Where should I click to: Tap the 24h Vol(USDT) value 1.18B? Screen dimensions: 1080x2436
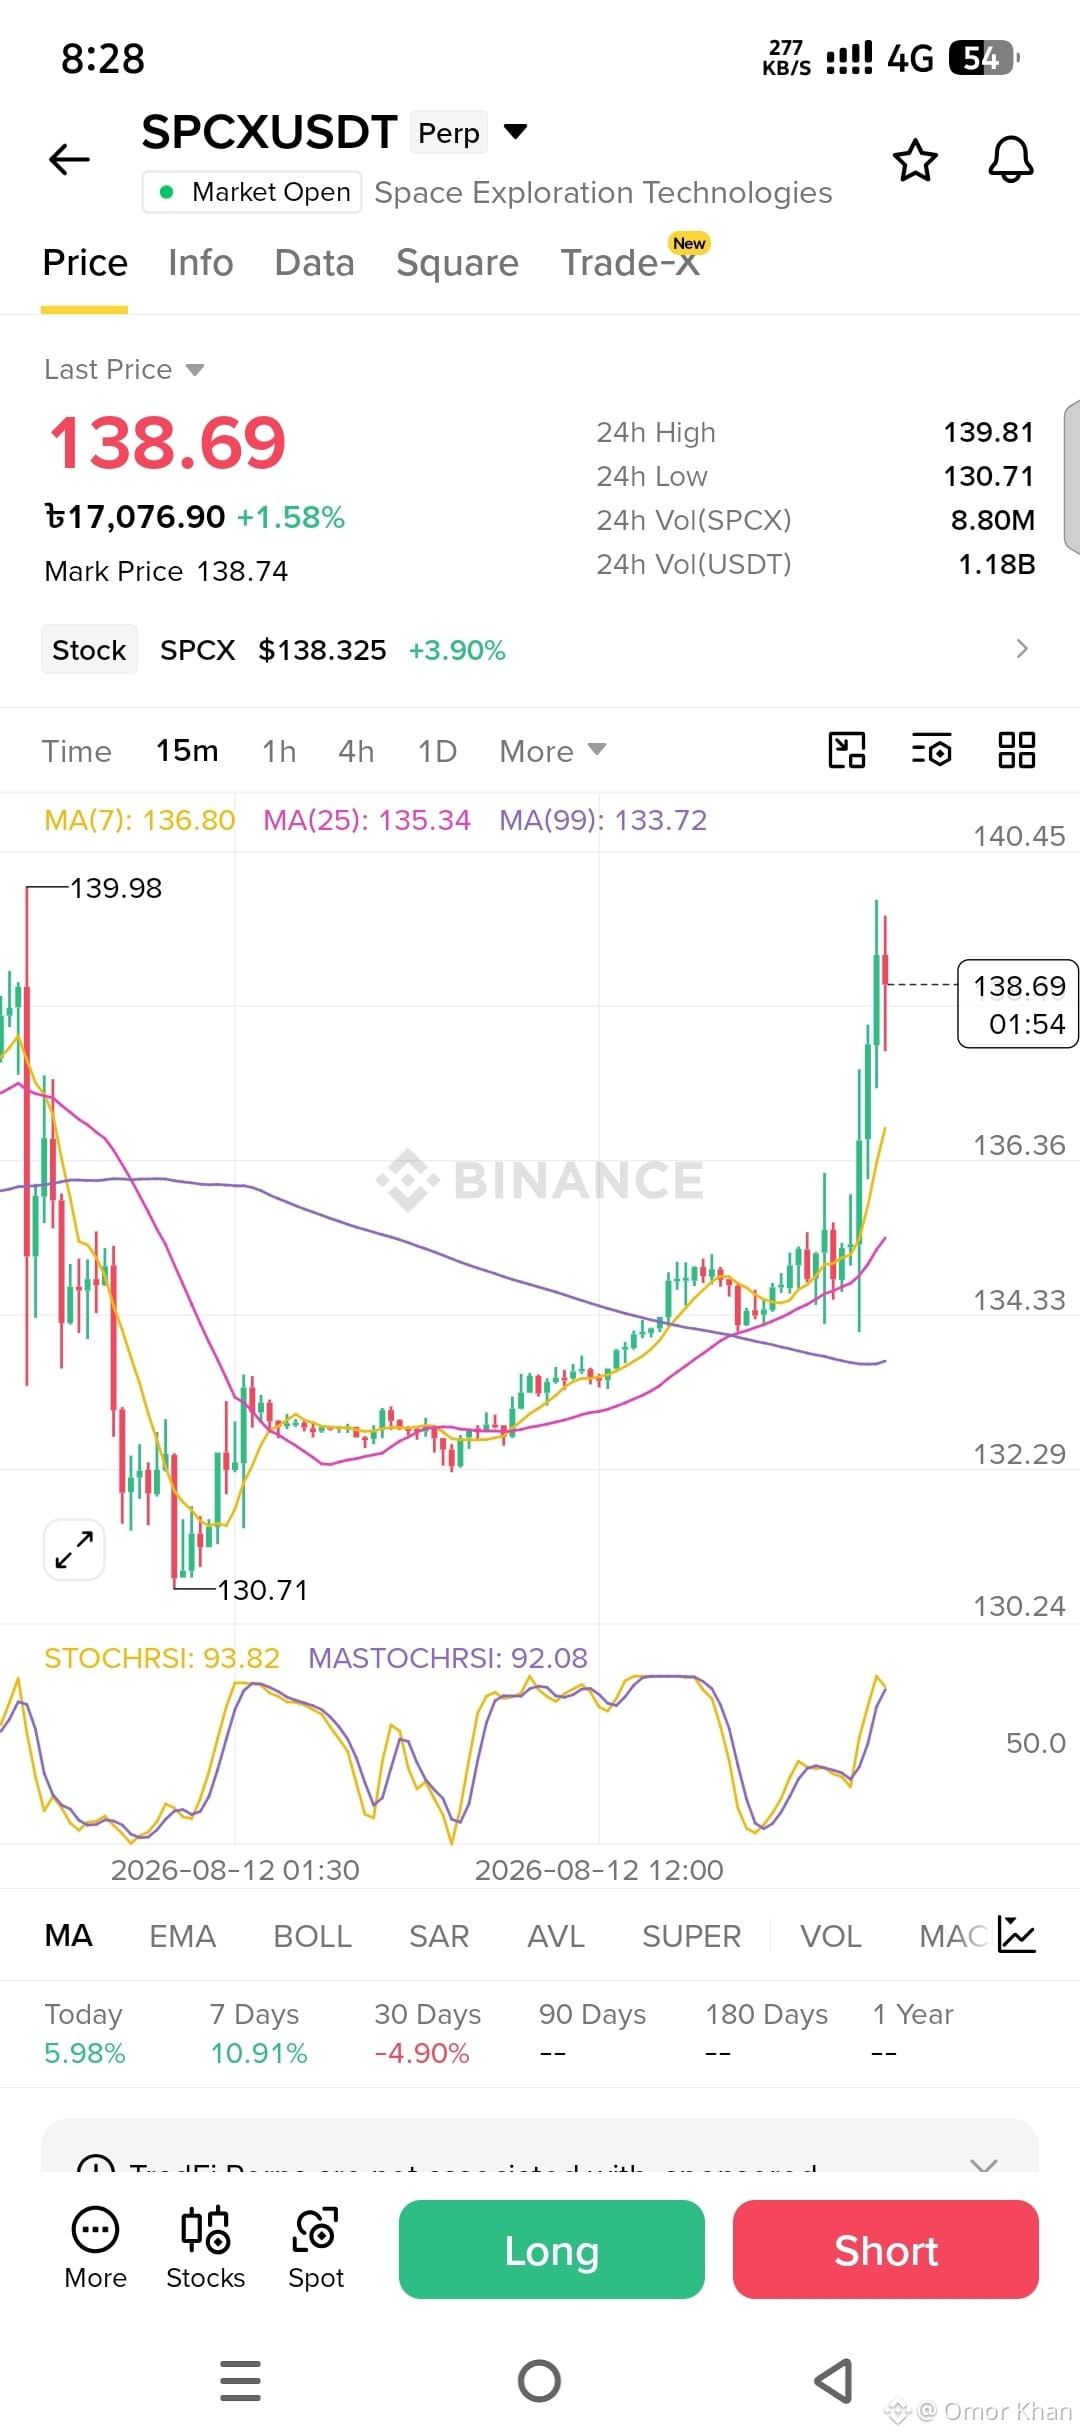tap(997, 564)
